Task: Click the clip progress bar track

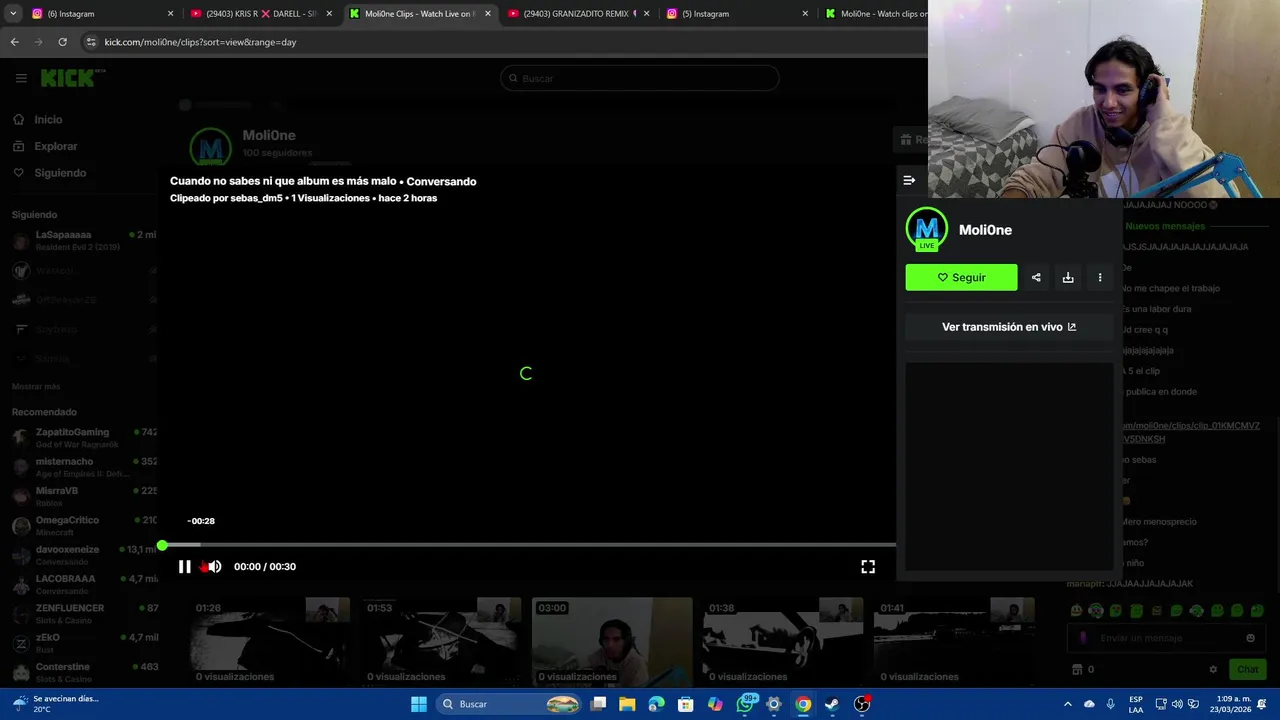Action: 527,545
